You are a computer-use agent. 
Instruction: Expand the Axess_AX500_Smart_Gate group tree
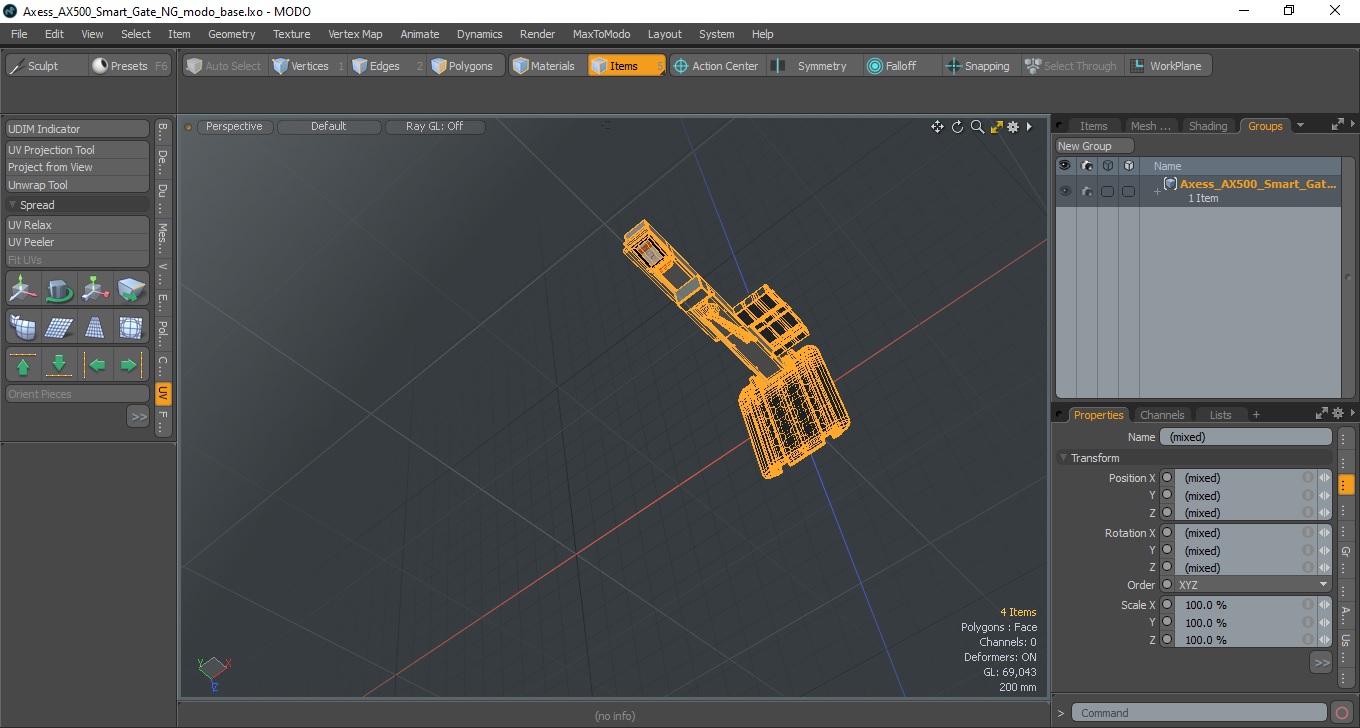coord(1157,191)
